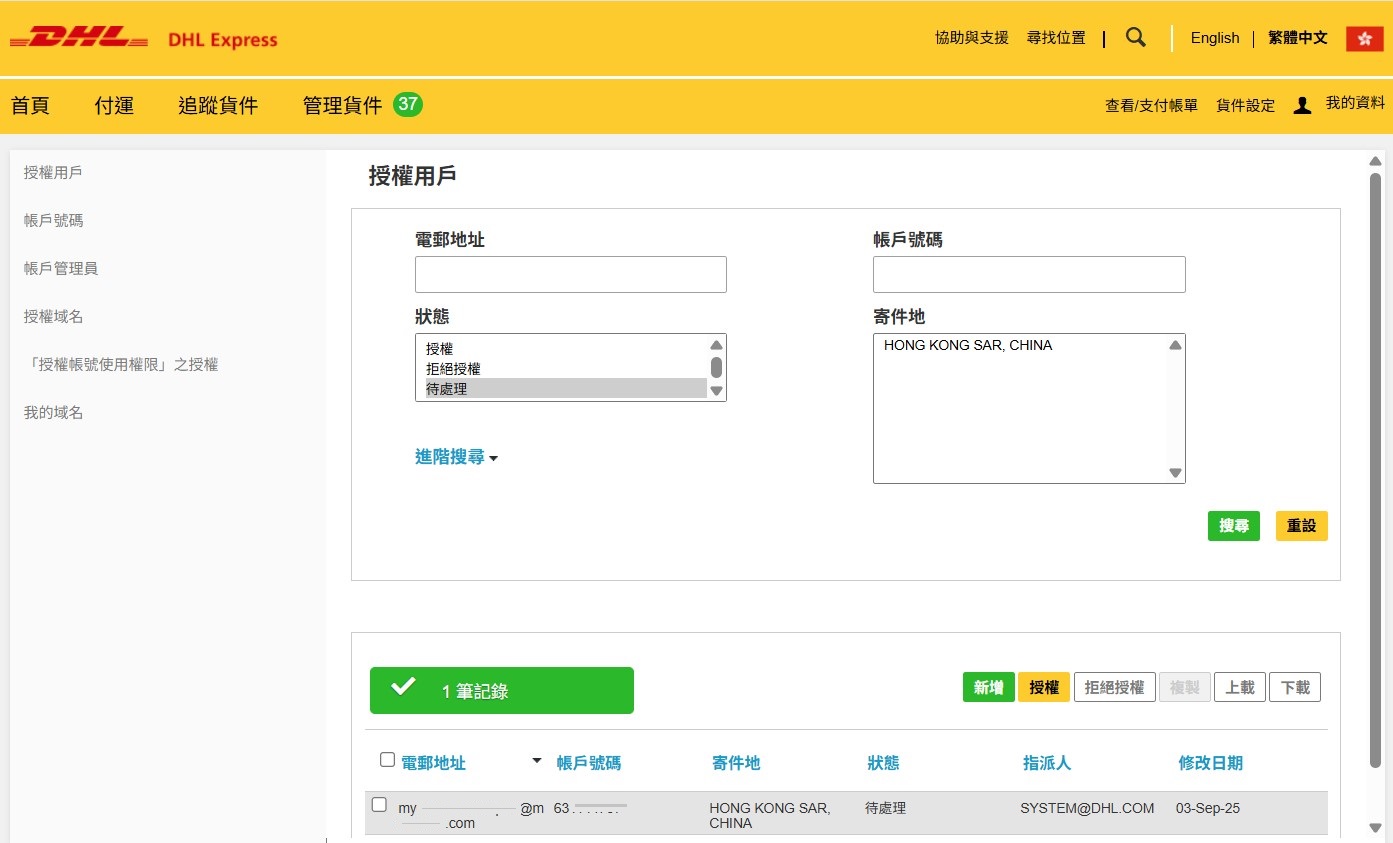This screenshot has width=1393, height=843.
Task: Open 我的資料 my profile
Action: click(1355, 103)
